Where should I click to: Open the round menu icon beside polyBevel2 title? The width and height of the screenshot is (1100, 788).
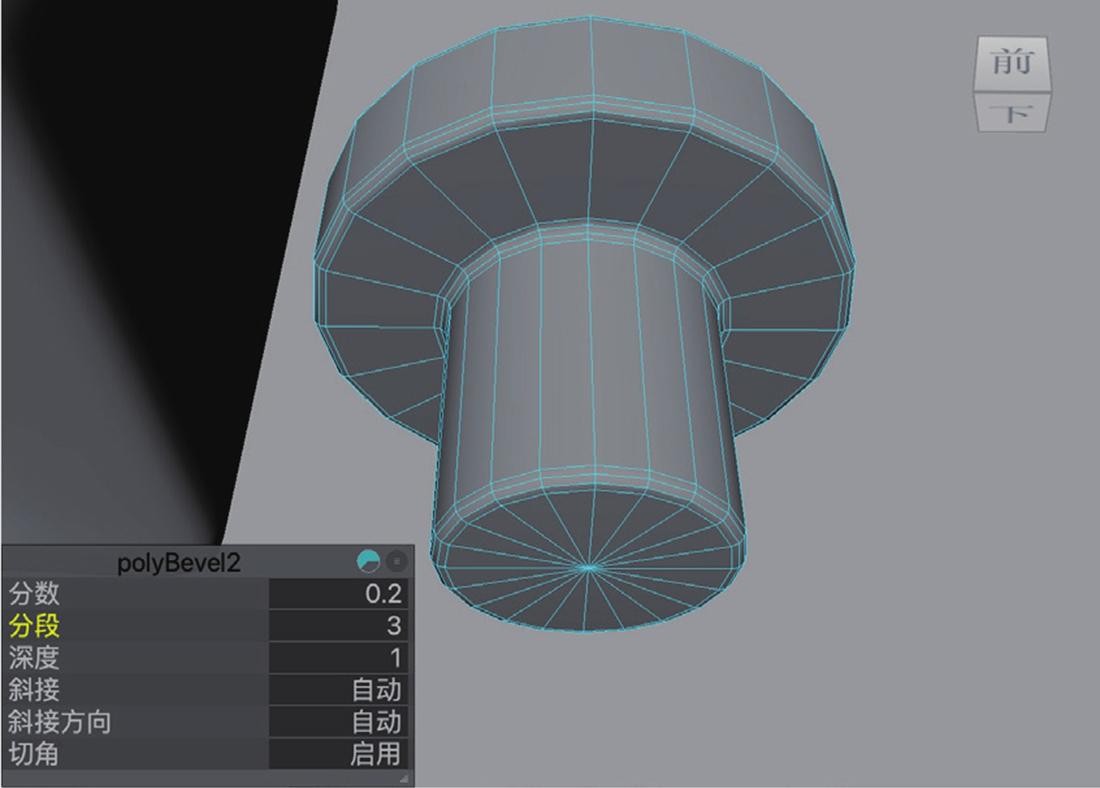point(396,562)
